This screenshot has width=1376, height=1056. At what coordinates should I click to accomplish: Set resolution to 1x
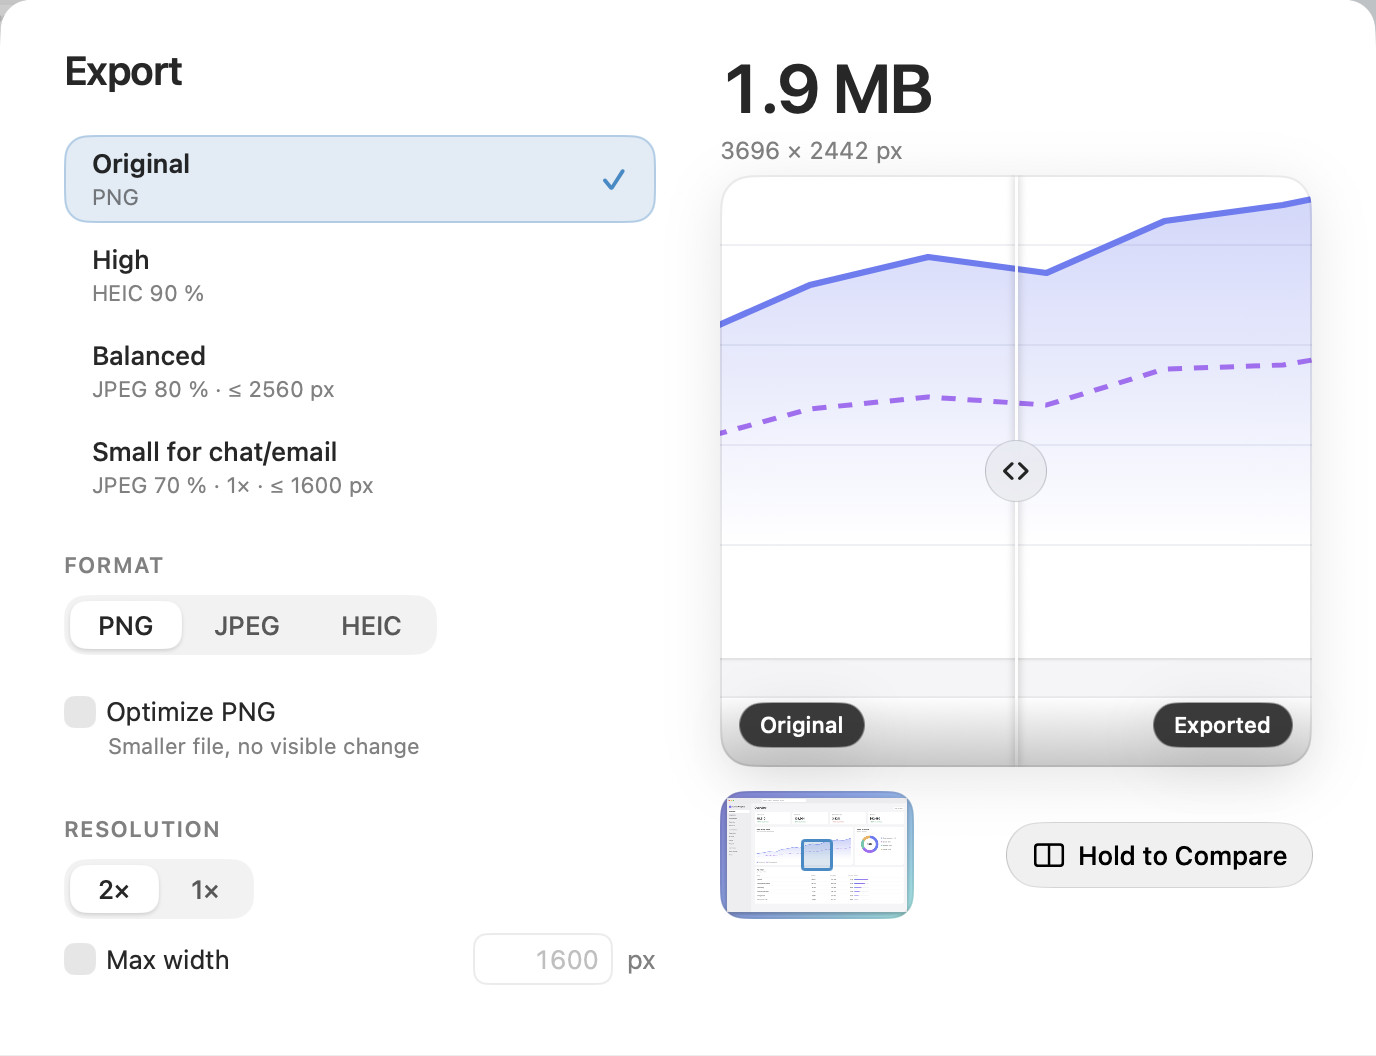point(205,890)
